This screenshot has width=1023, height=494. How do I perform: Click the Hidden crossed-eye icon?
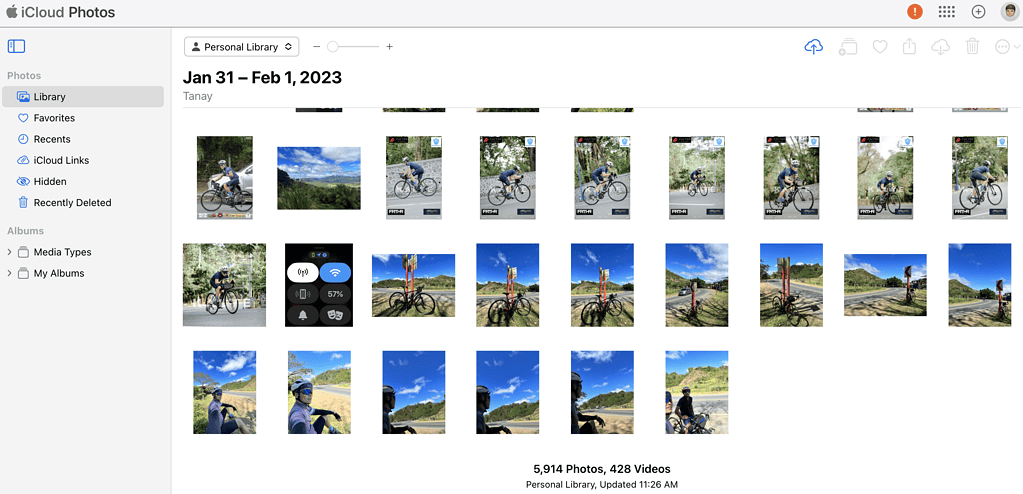click(x=23, y=181)
